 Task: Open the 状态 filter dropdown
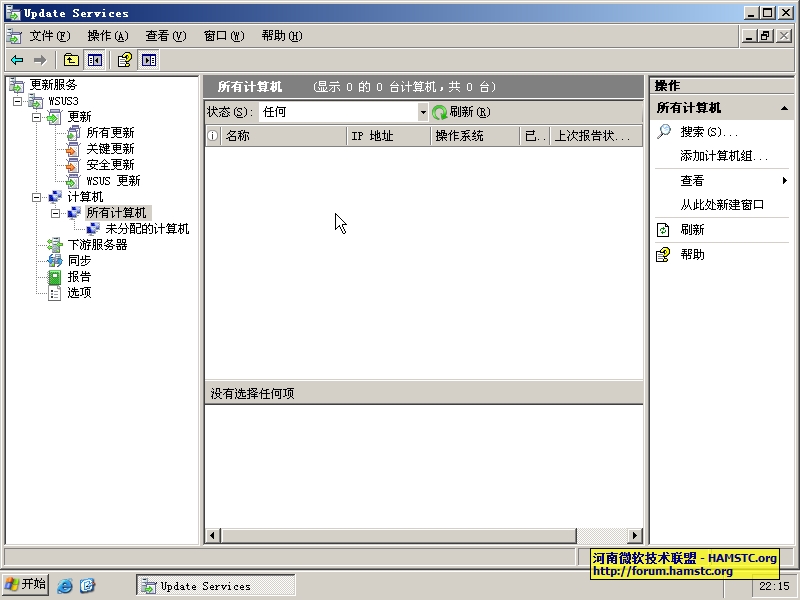[x=423, y=112]
